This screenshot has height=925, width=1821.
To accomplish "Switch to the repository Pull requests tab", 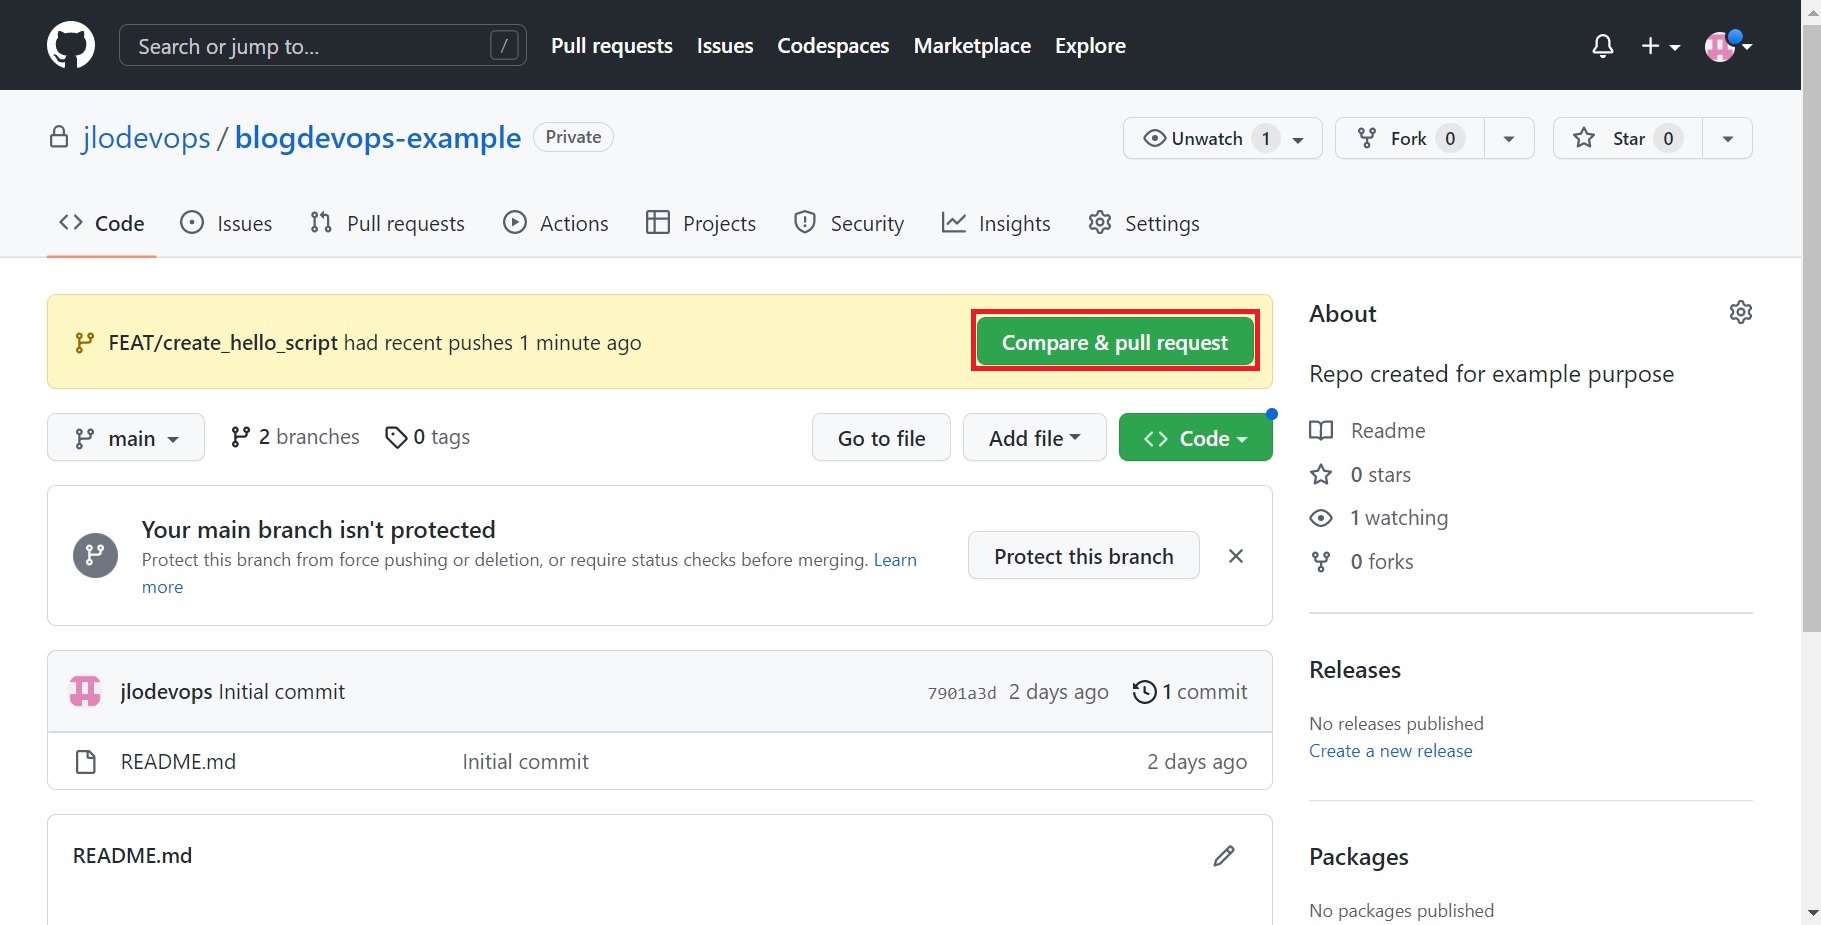I will click(387, 223).
